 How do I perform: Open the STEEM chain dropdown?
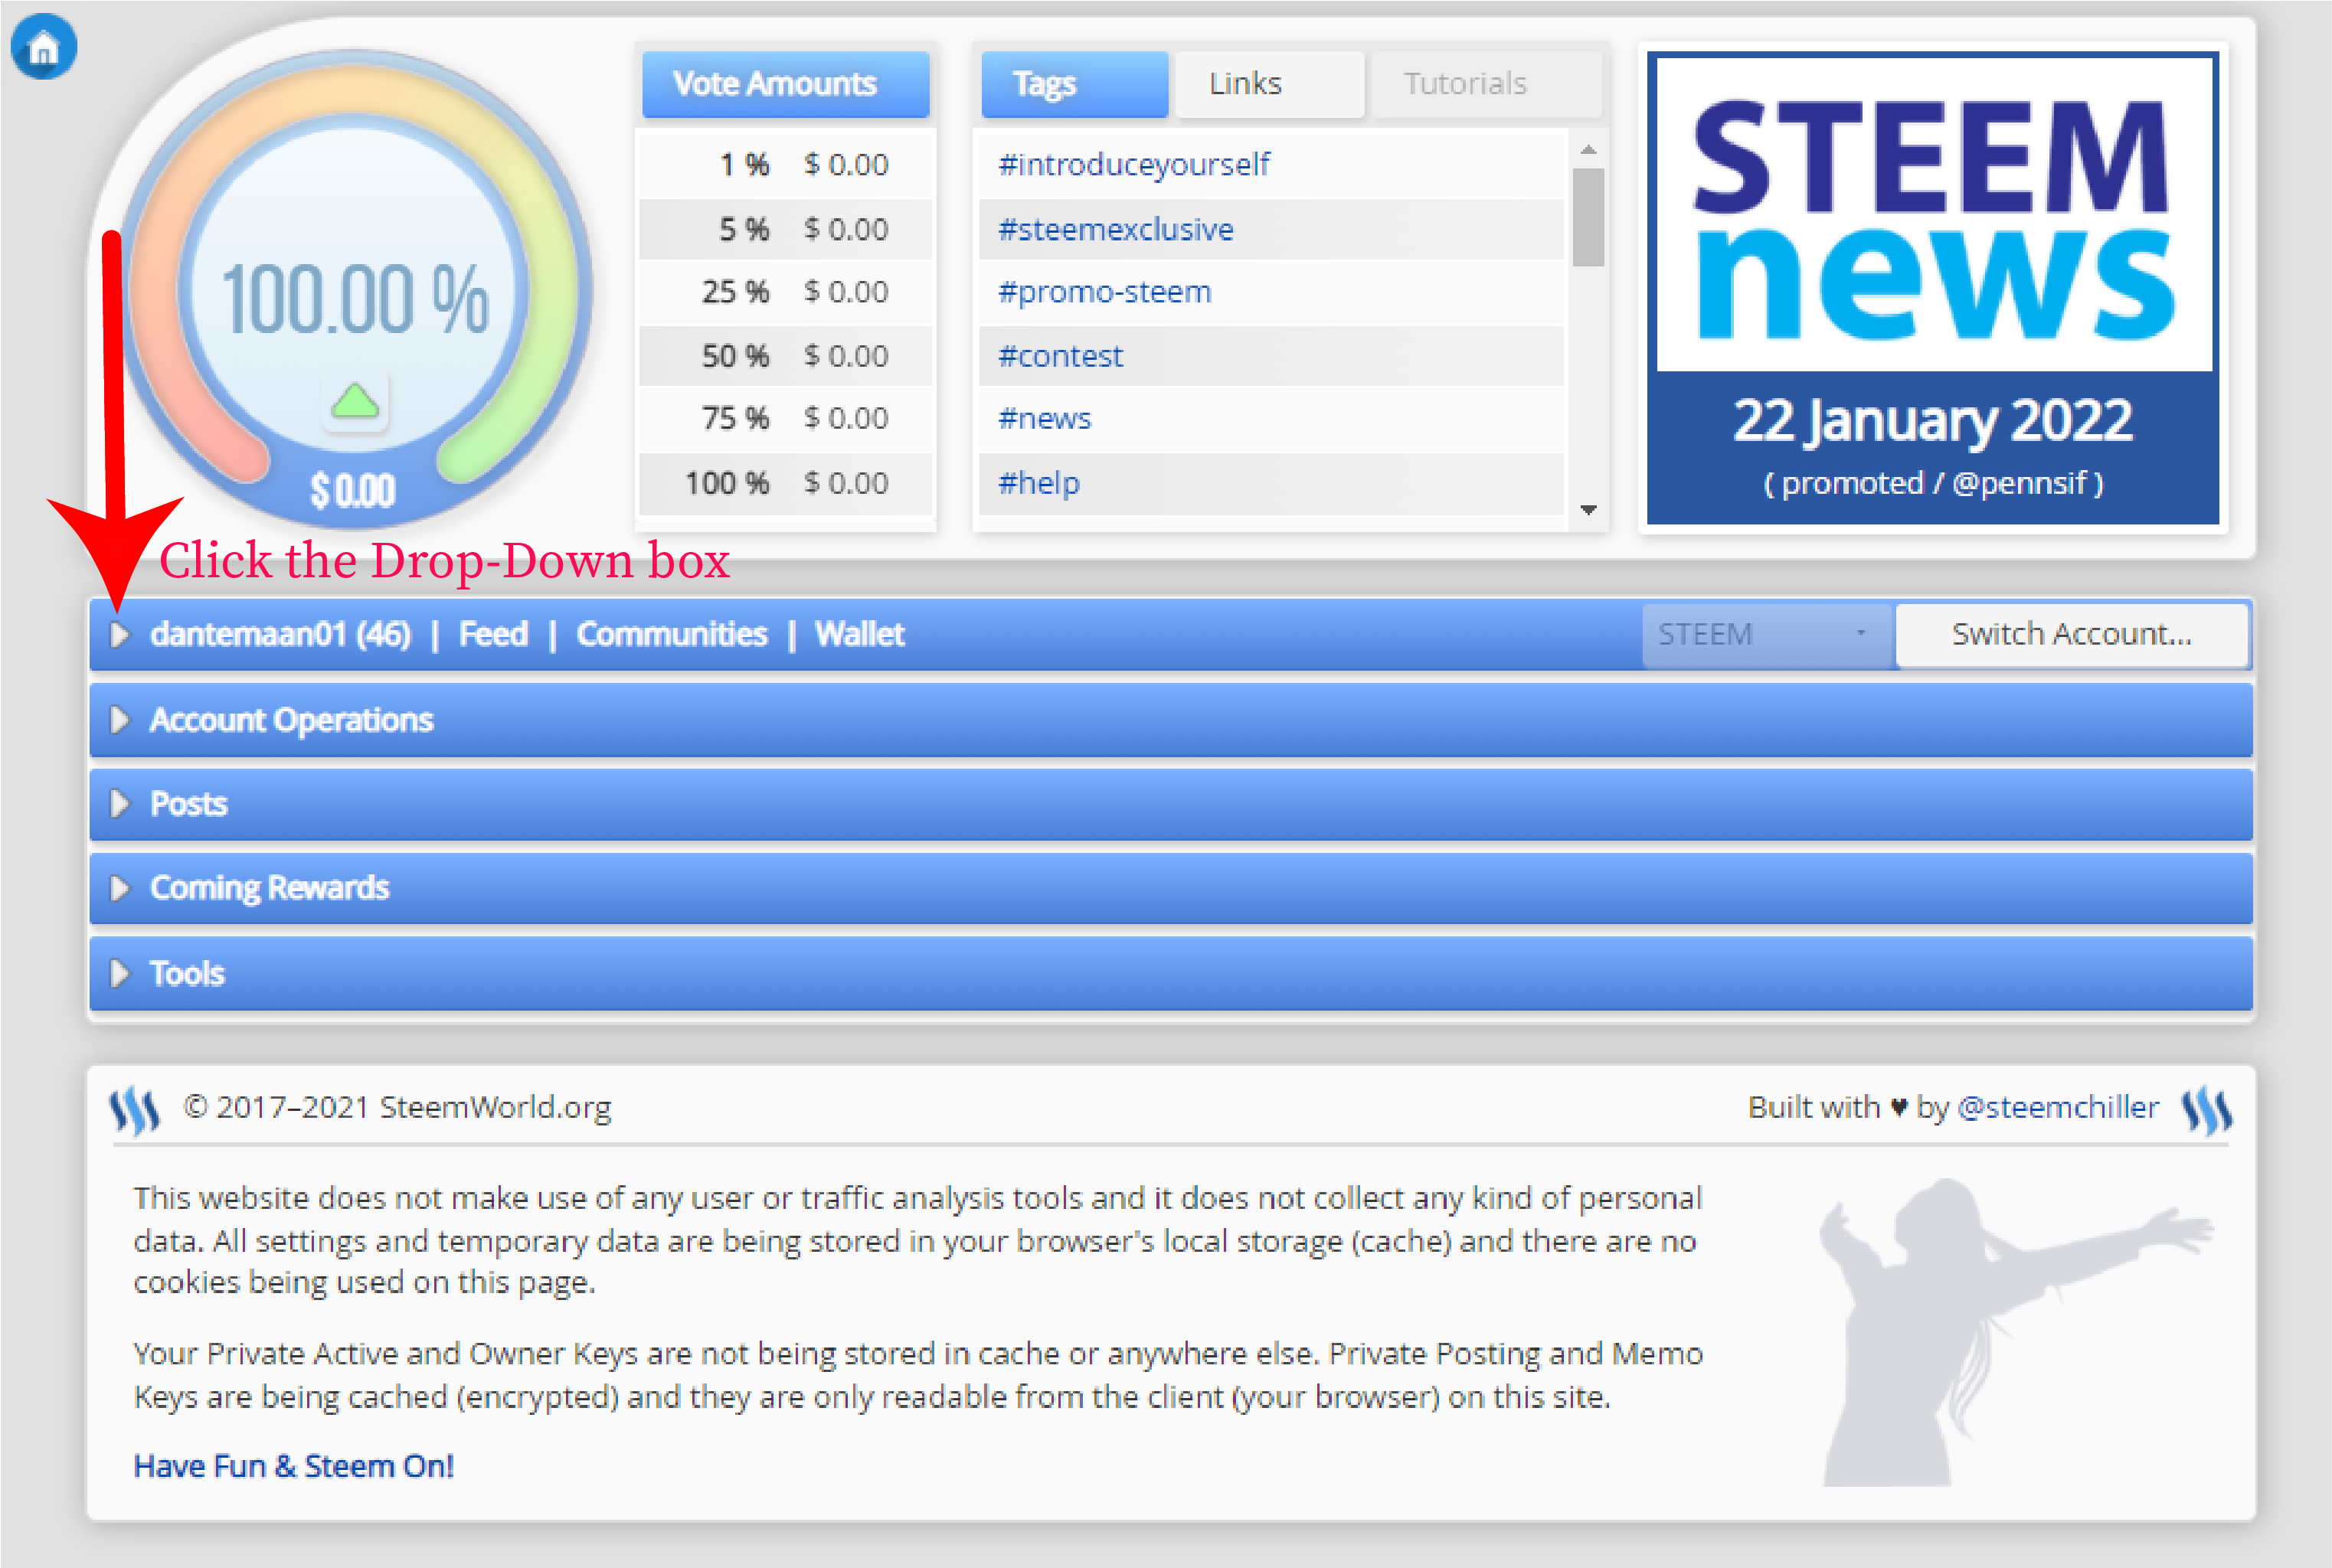1766,634
